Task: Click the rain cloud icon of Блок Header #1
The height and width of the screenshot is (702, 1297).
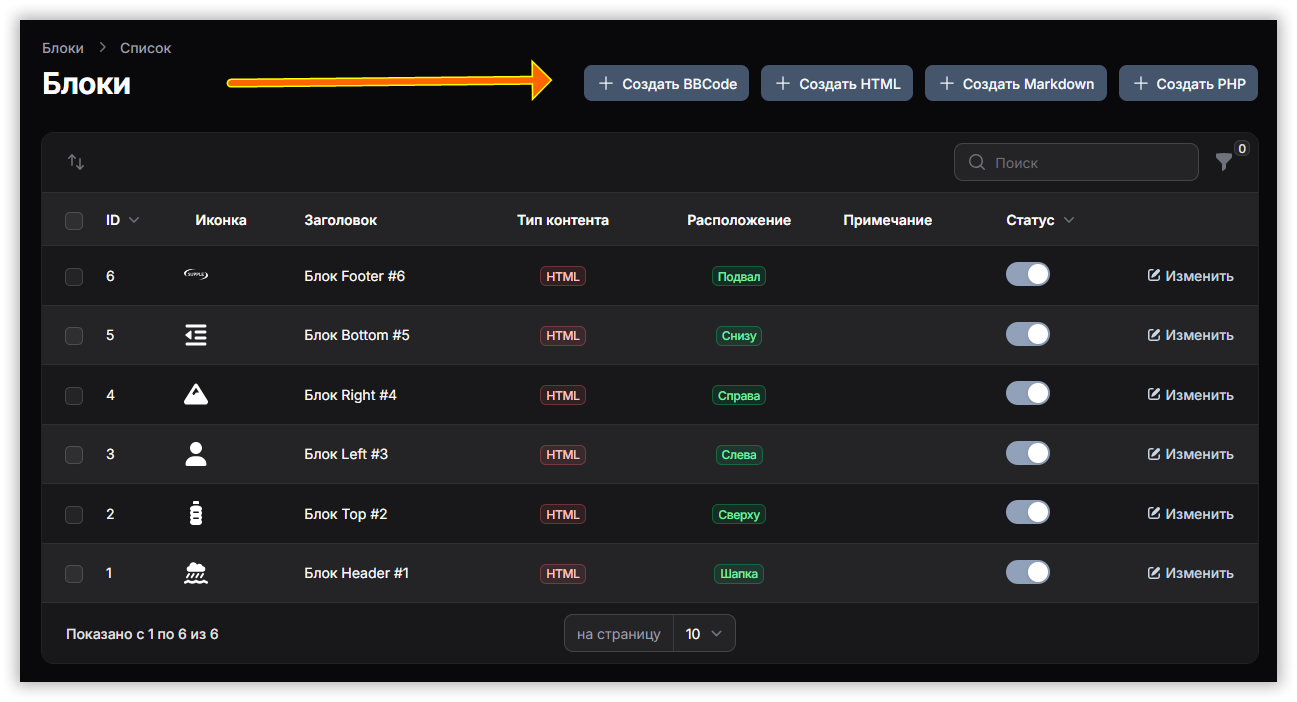Action: coord(196,573)
